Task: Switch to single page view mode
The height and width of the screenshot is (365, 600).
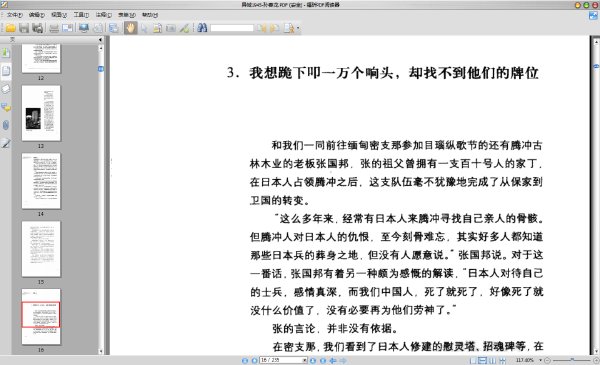Action: pyautogui.click(x=473, y=360)
